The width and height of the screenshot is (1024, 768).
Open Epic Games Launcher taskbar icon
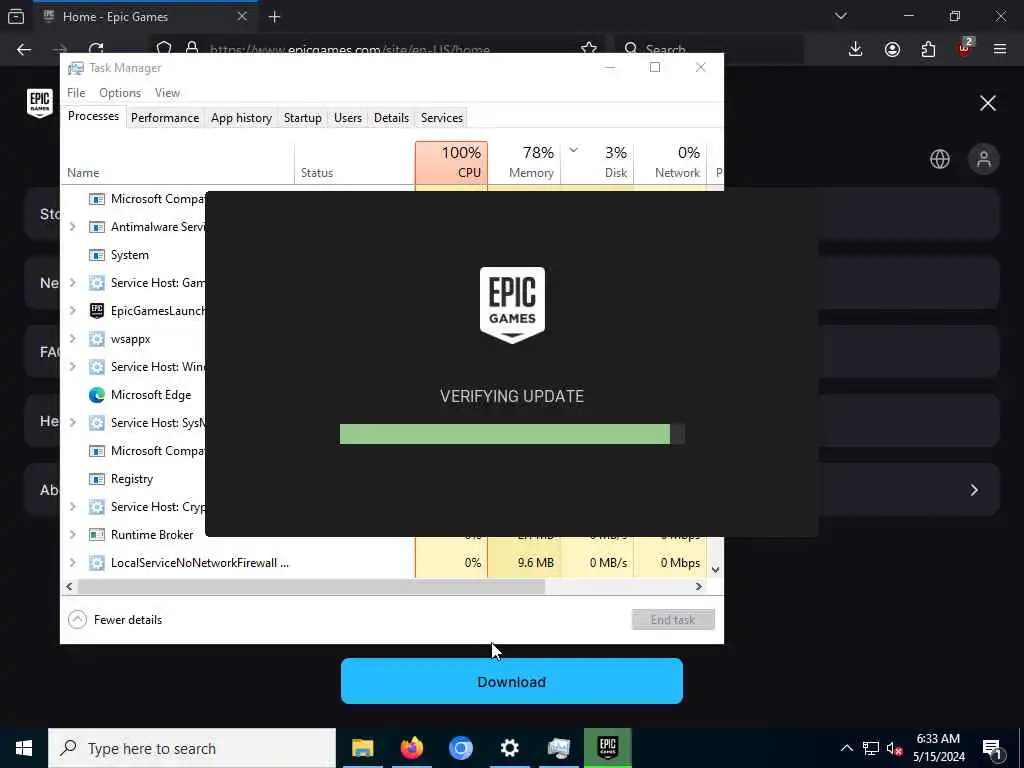[608, 748]
